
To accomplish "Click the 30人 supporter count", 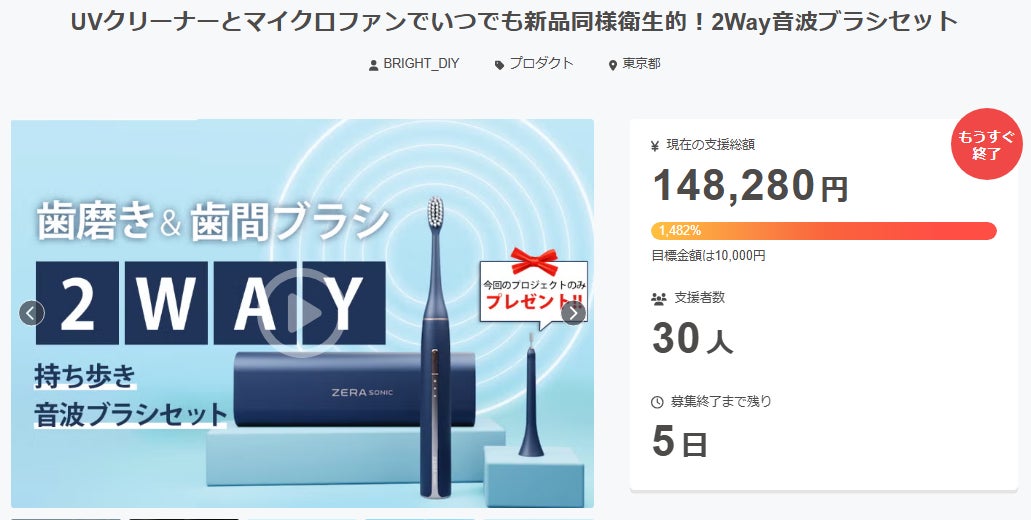I will point(692,339).
